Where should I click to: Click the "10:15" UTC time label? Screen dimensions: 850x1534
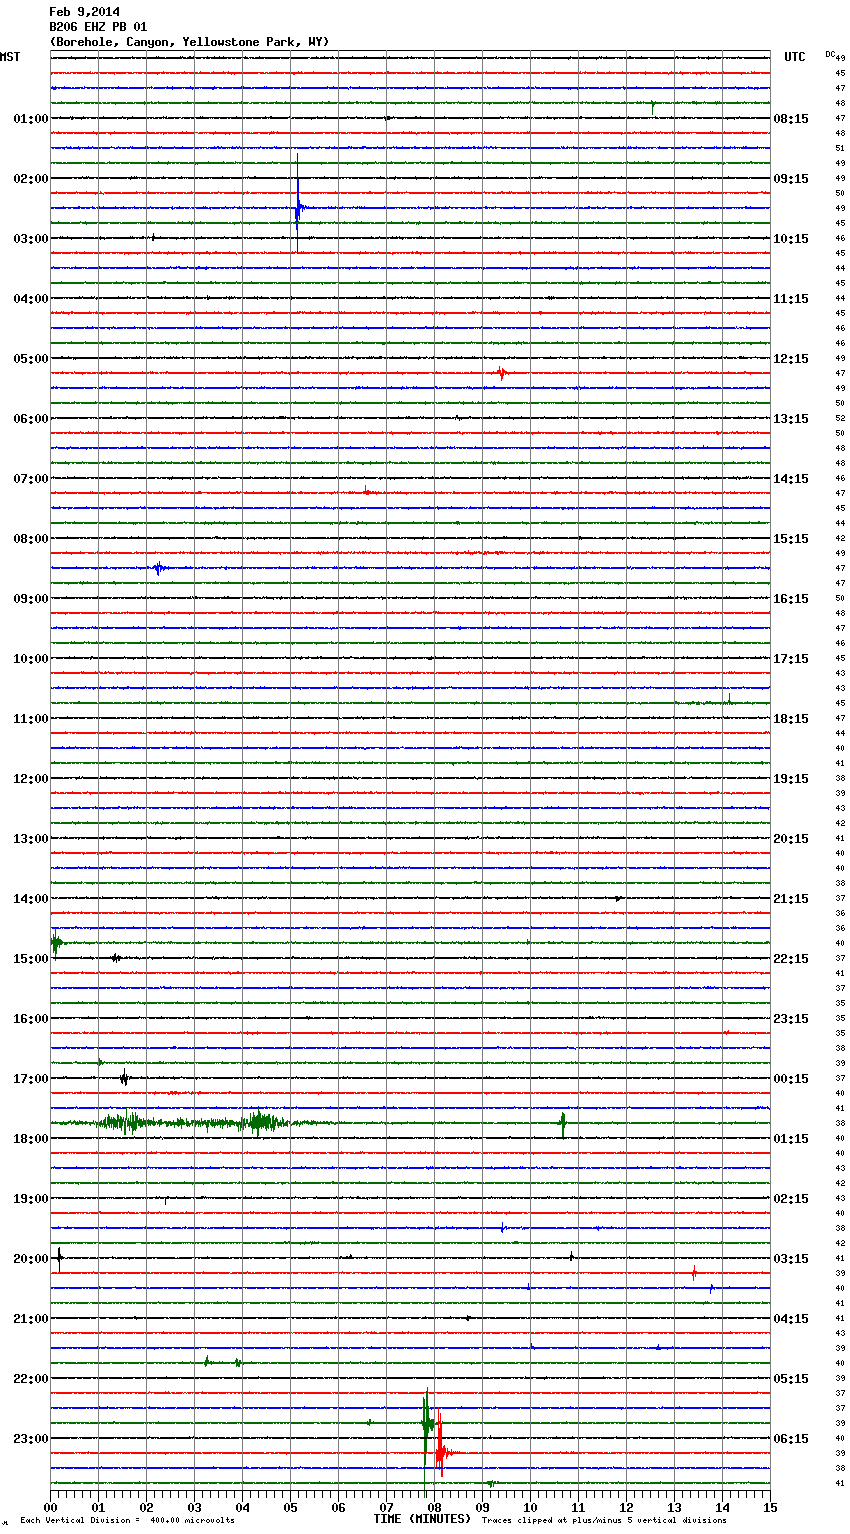coord(791,239)
